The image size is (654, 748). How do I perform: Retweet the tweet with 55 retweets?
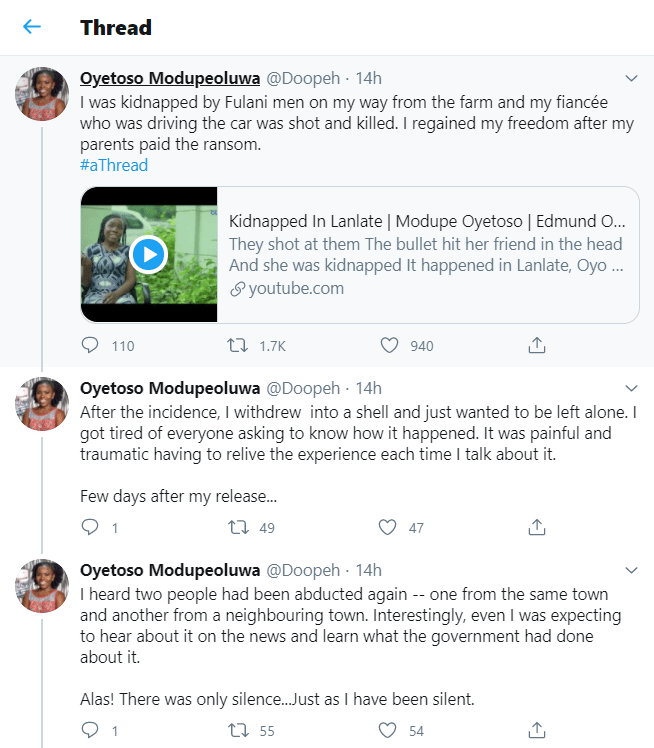(x=239, y=731)
